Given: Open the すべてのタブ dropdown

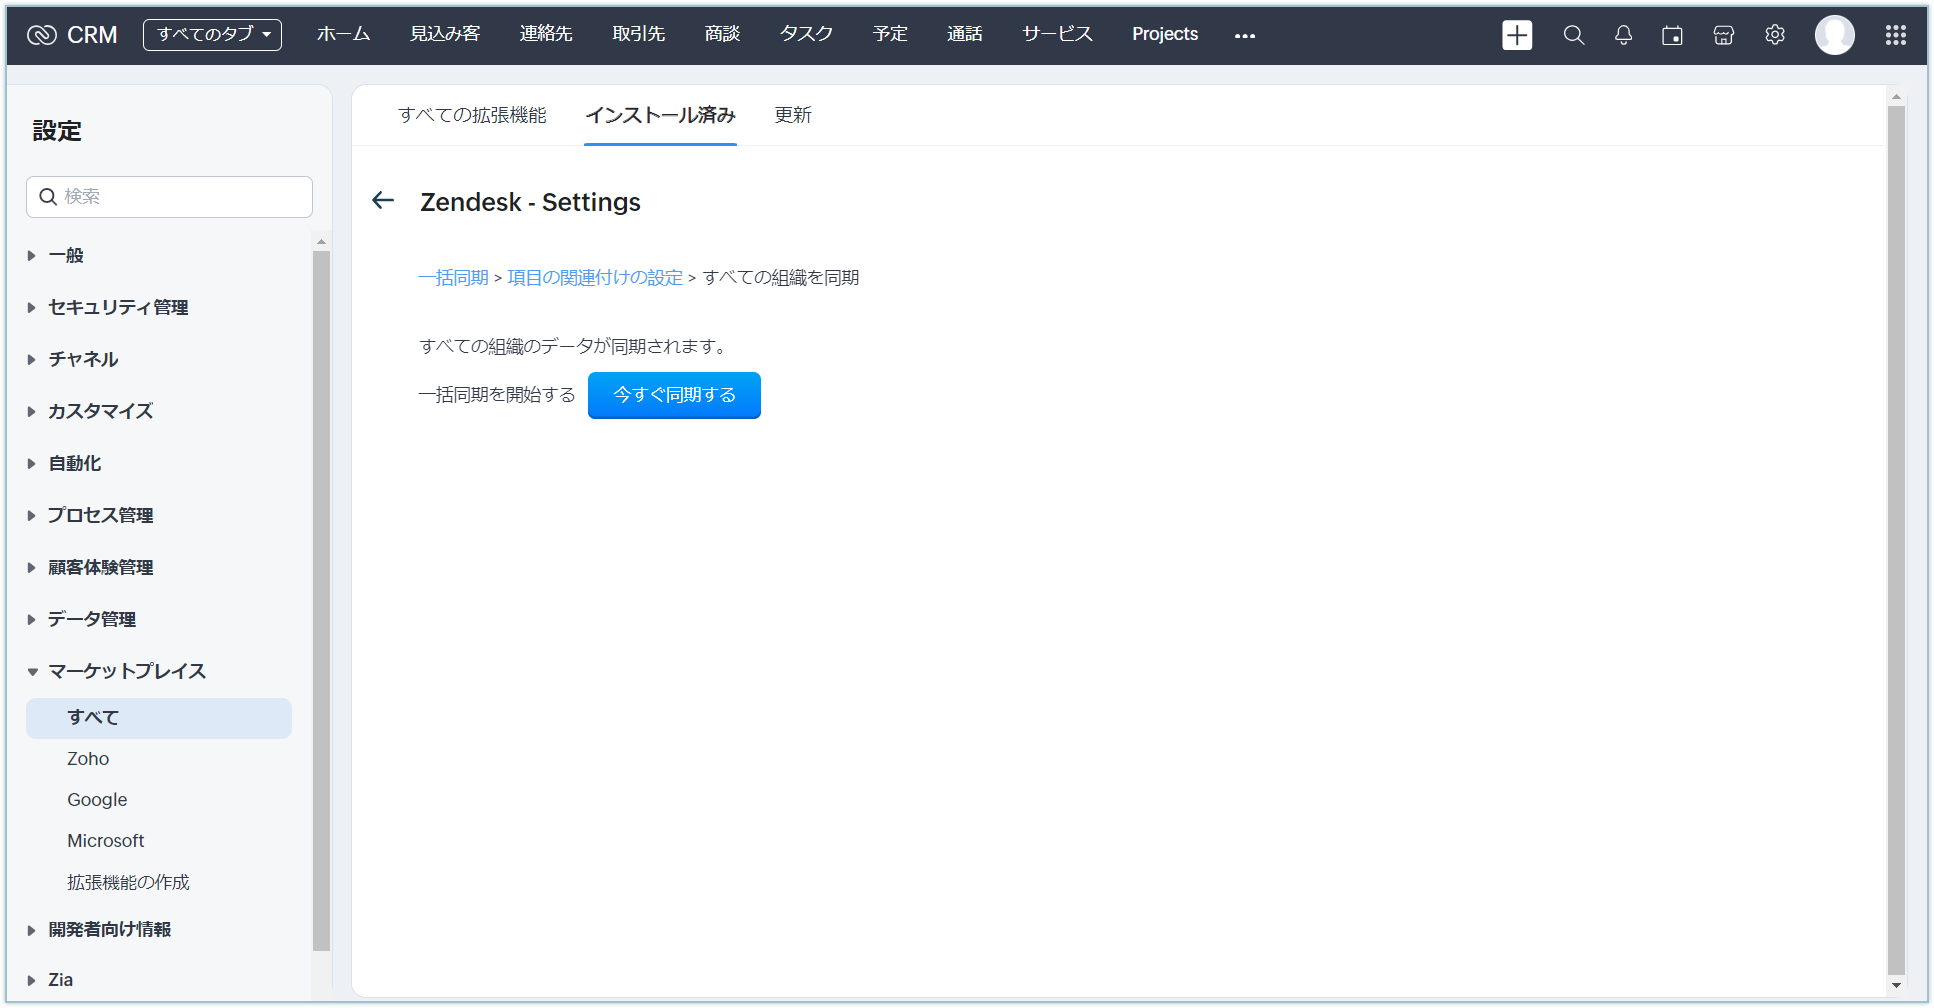Looking at the screenshot, I should [212, 34].
